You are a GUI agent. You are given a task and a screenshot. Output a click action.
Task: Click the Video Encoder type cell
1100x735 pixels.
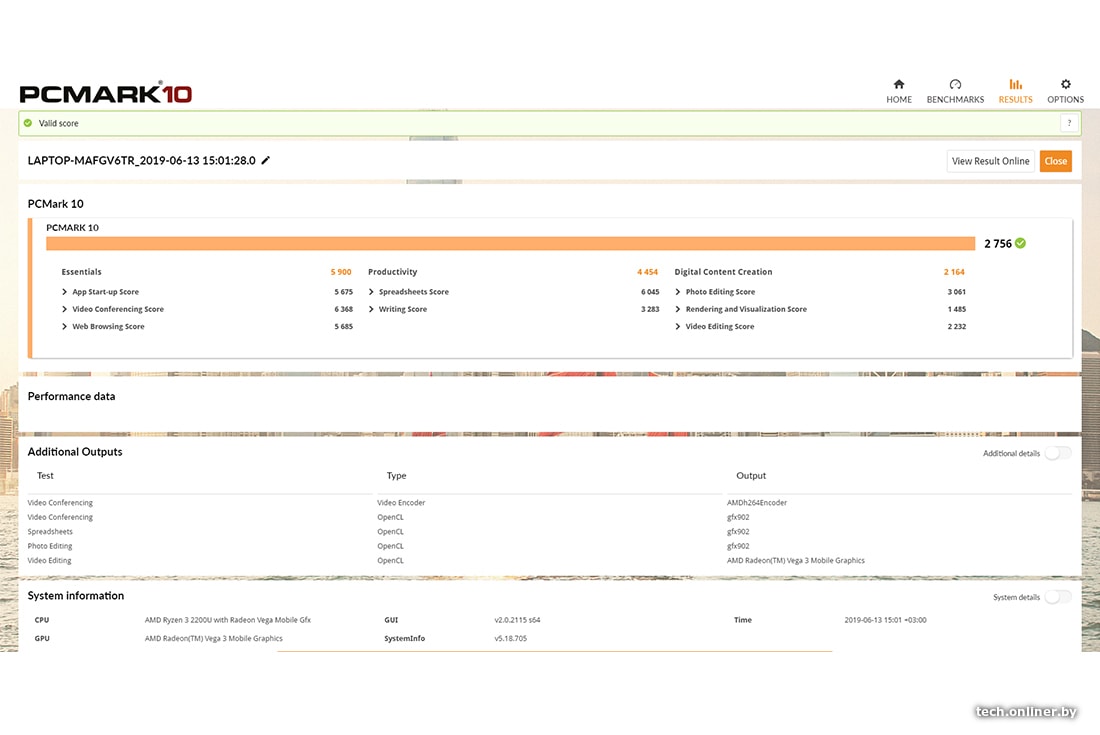pyautogui.click(x=401, y=503)
